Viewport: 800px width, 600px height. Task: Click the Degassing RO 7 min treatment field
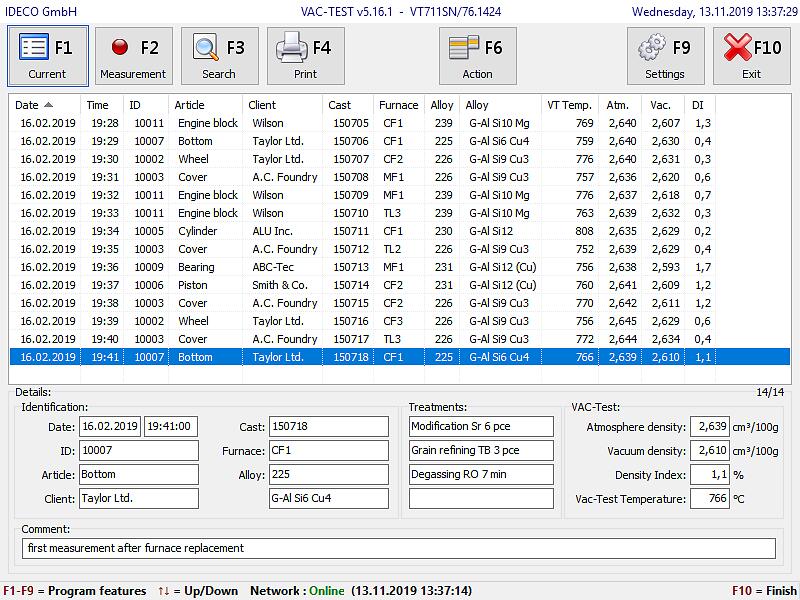(x=481, y=474)
